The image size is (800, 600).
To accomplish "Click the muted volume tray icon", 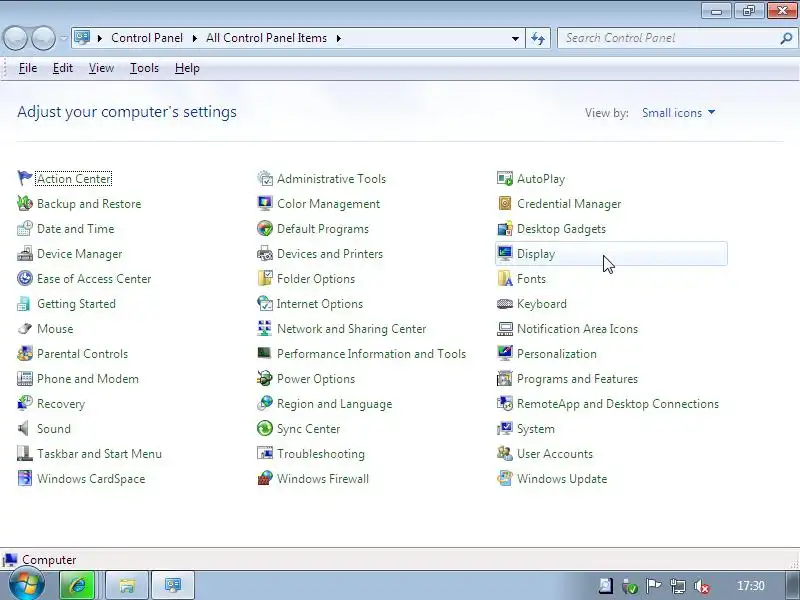I will (703, 586).
